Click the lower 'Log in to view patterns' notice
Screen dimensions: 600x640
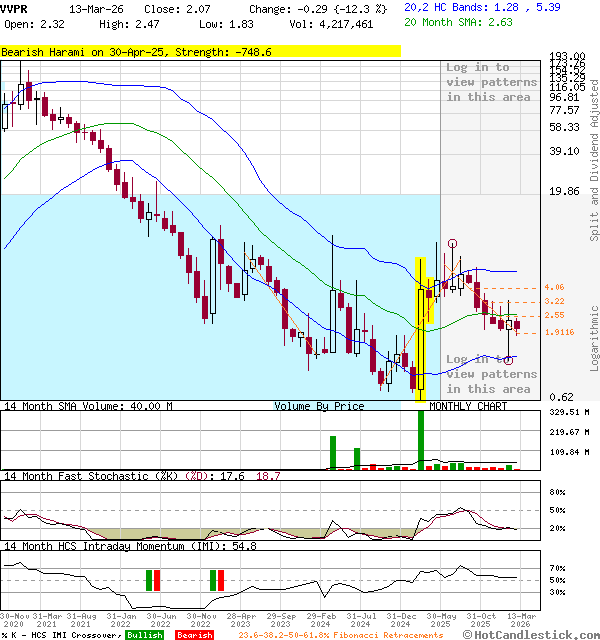click(489, 374)
